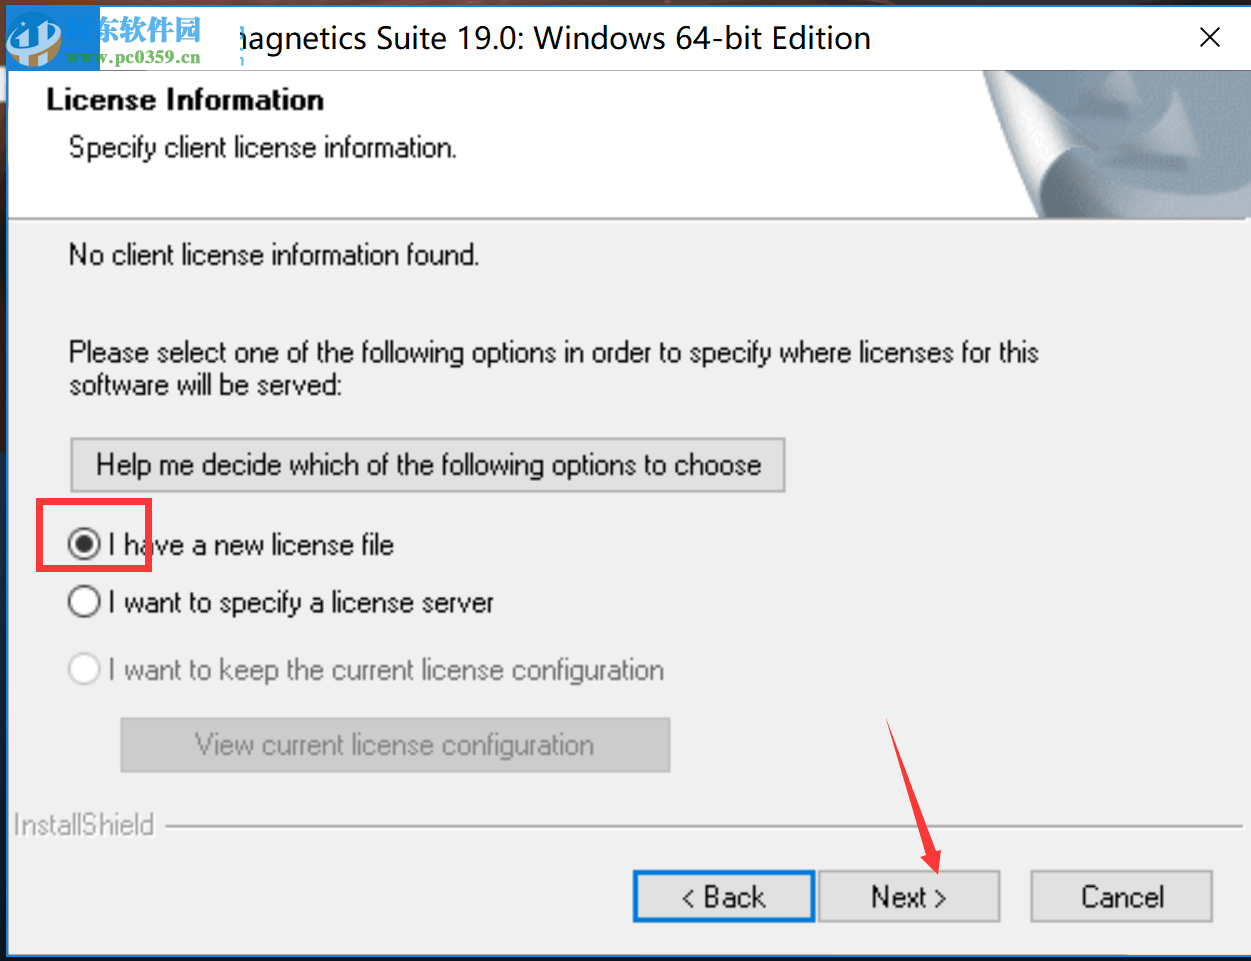
Task: Click the installer window title bar text
Action: click(x=555, y=38)
